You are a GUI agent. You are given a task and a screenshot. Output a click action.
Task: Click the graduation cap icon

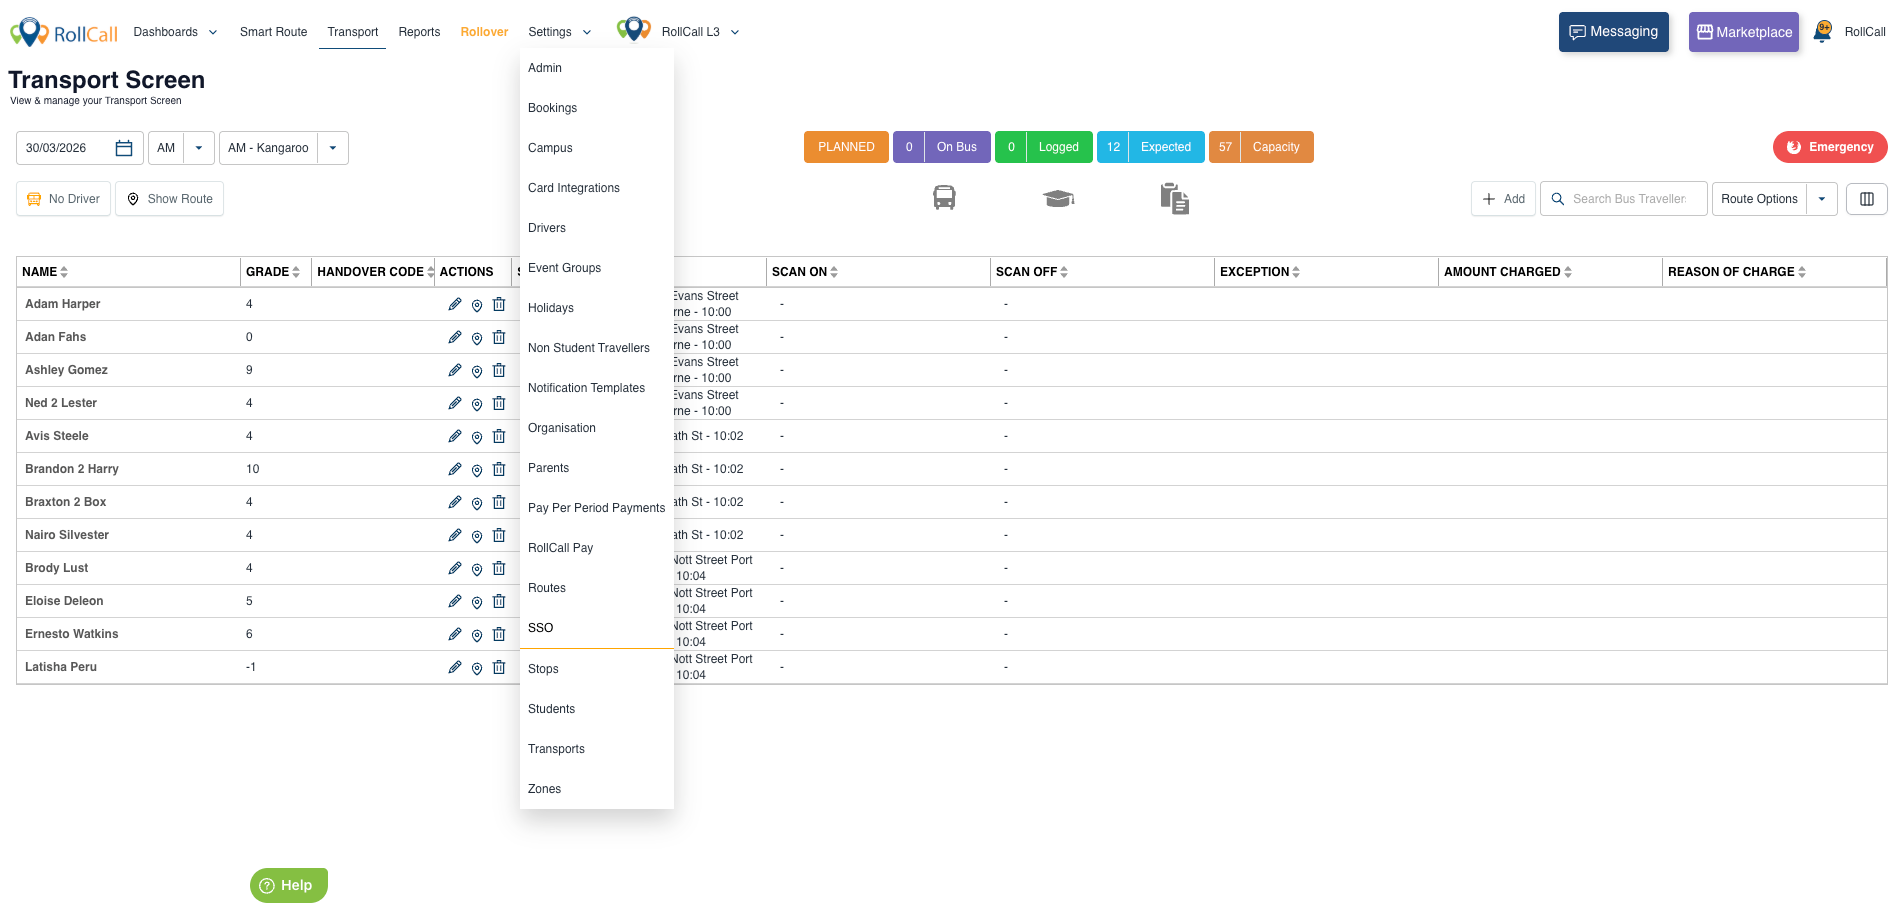(1058, 198)
